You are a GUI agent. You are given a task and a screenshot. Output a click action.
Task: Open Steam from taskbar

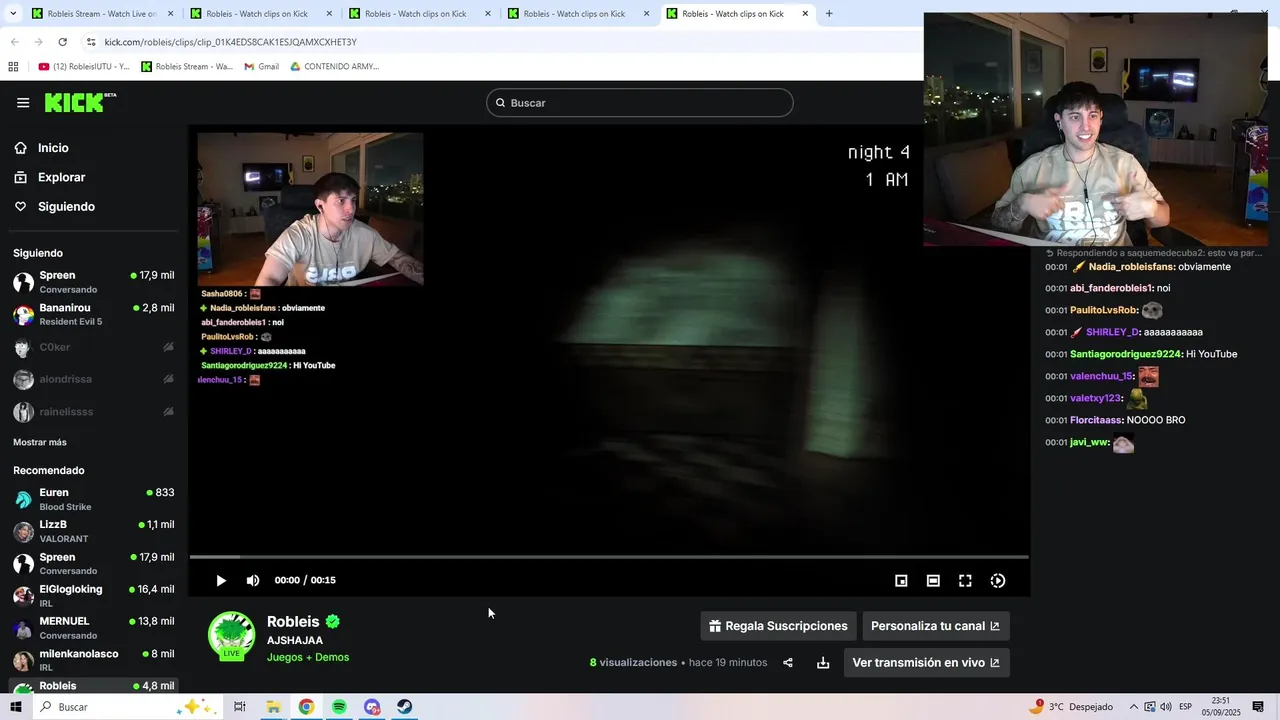tap(404, 707)
